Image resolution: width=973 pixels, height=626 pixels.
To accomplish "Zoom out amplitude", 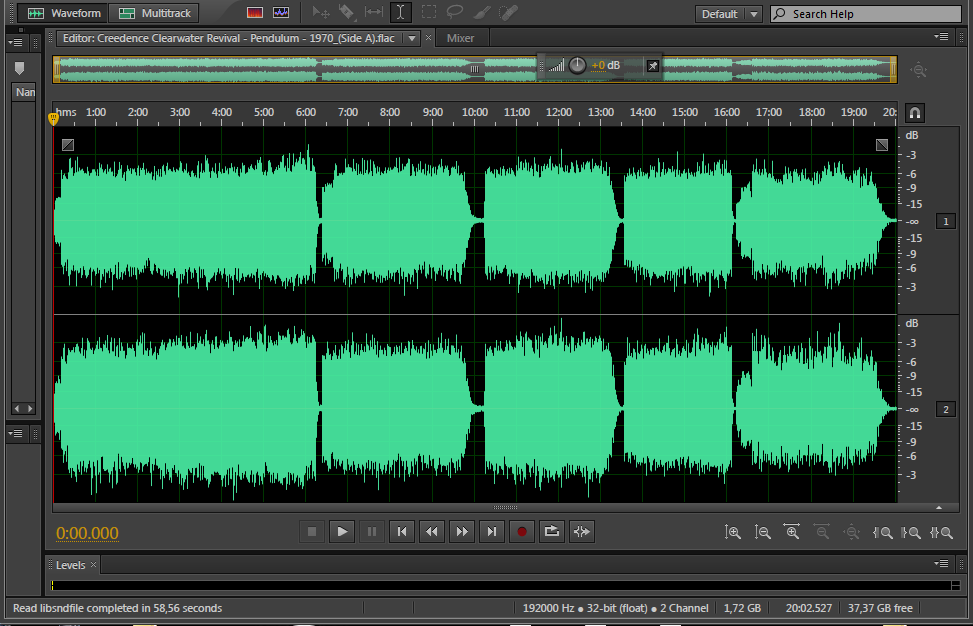I will (x=763, y=532).
